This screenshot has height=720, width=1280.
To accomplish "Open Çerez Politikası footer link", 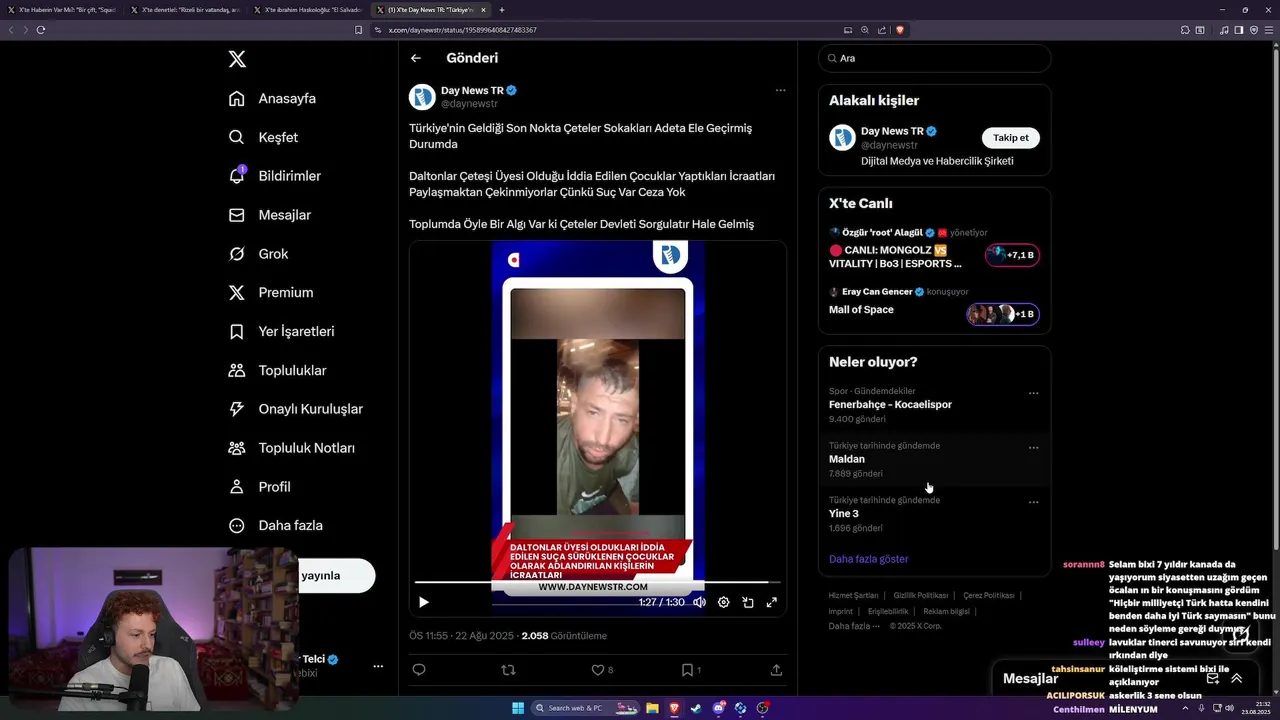I will click(x=989, y=595).
